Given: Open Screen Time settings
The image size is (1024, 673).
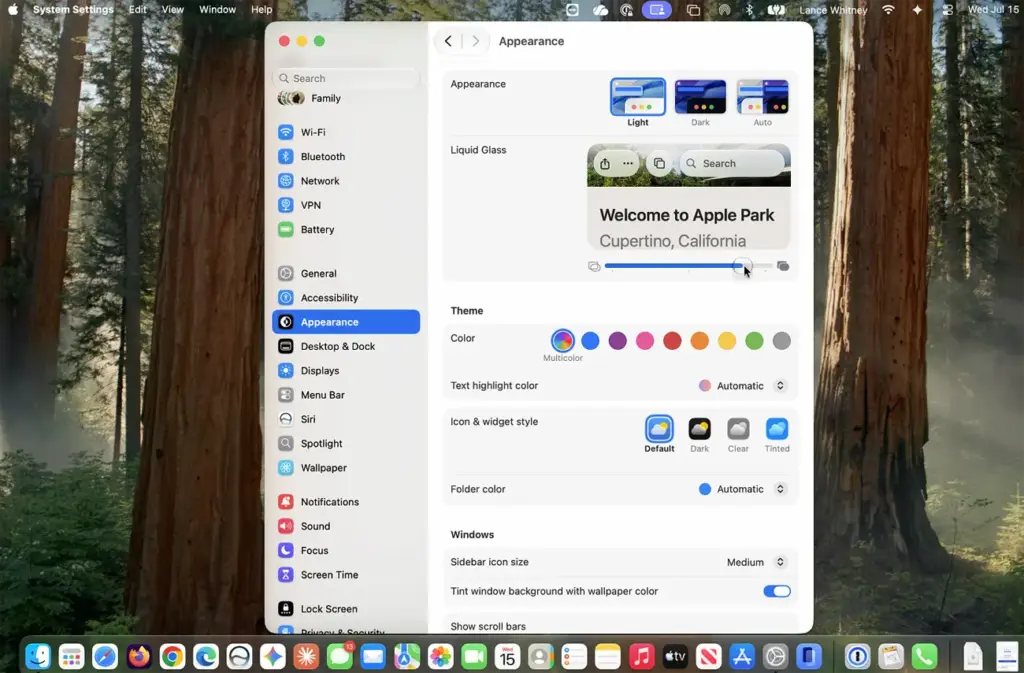Looking at the screenshot, I should [x=346, y=574].
